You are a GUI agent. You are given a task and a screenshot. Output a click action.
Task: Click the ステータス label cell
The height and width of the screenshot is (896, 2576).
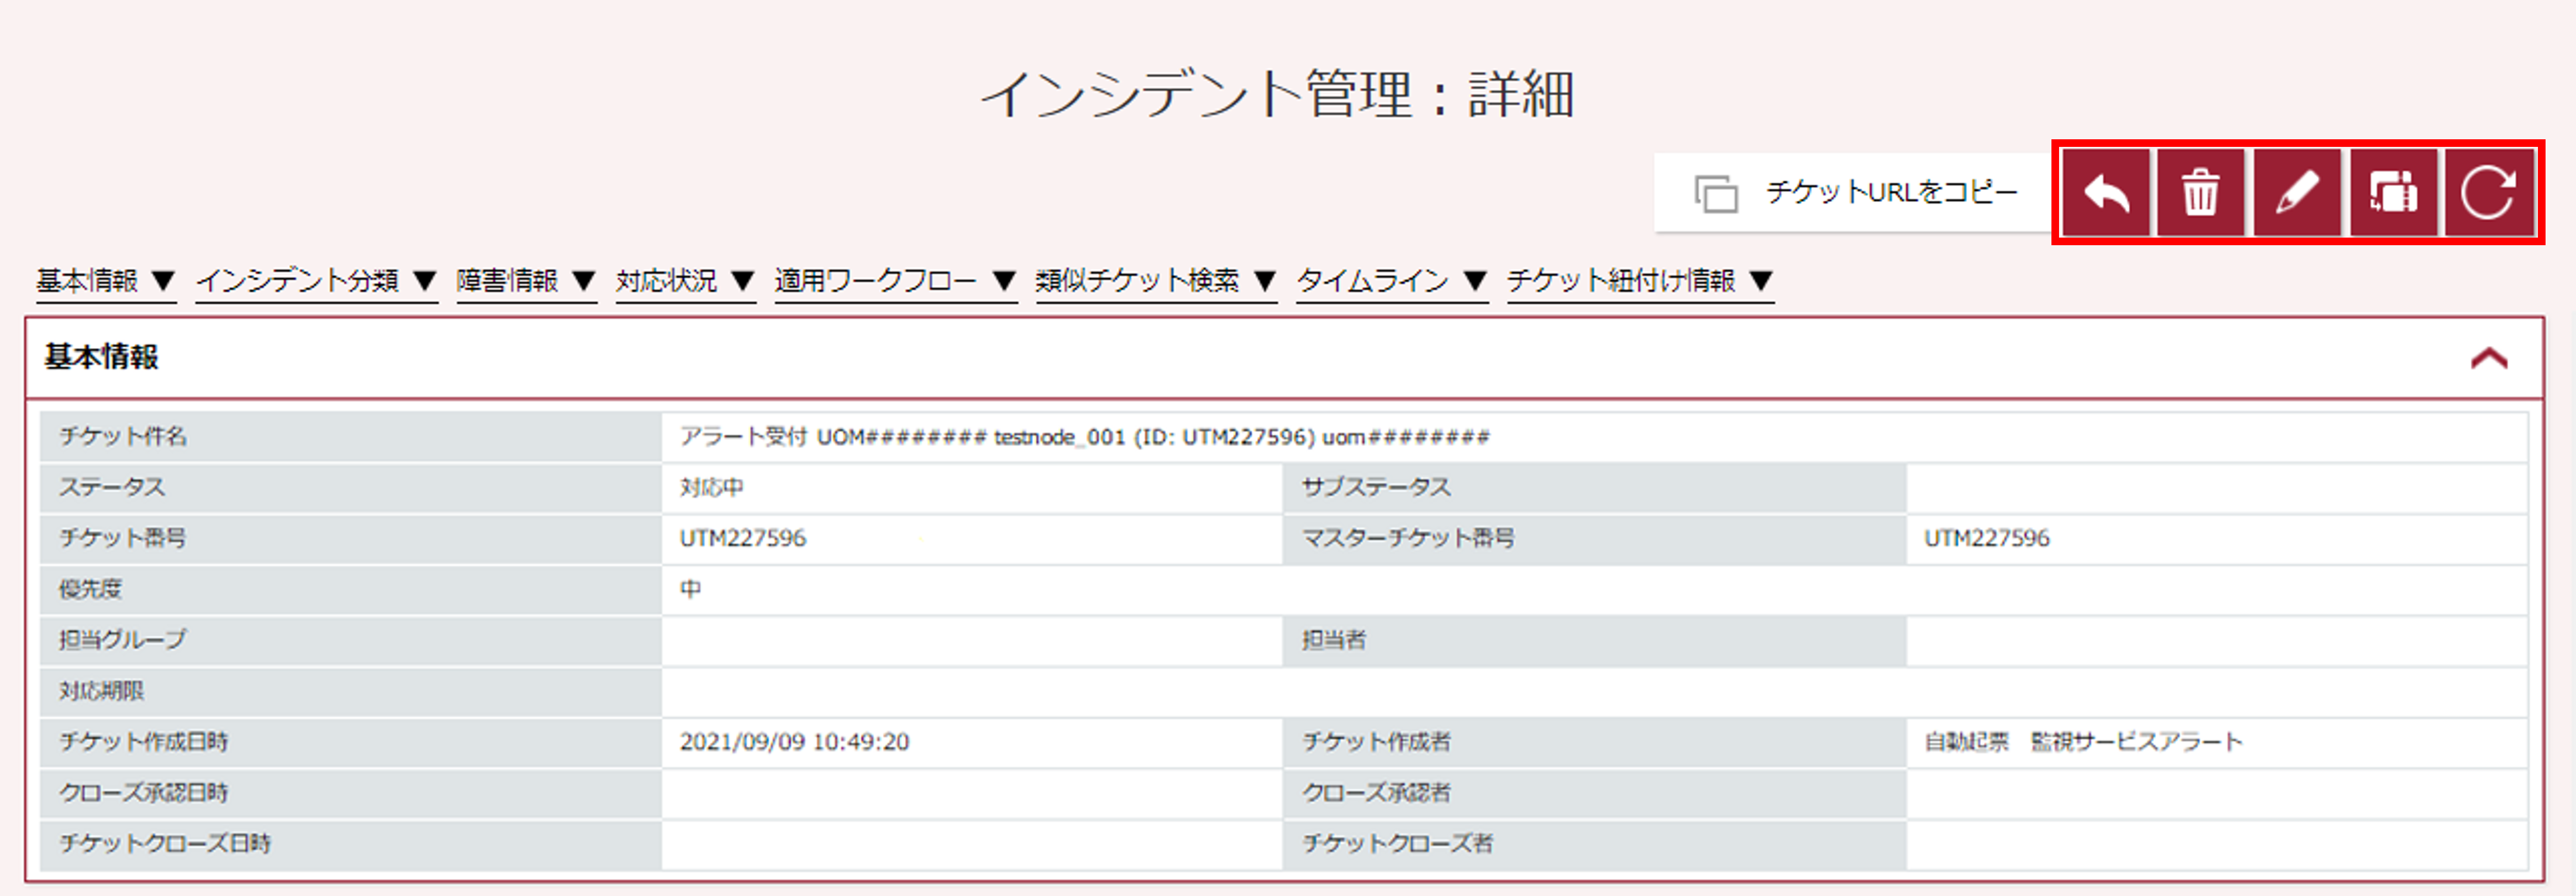pyautogui.click(x=350, y=488)
